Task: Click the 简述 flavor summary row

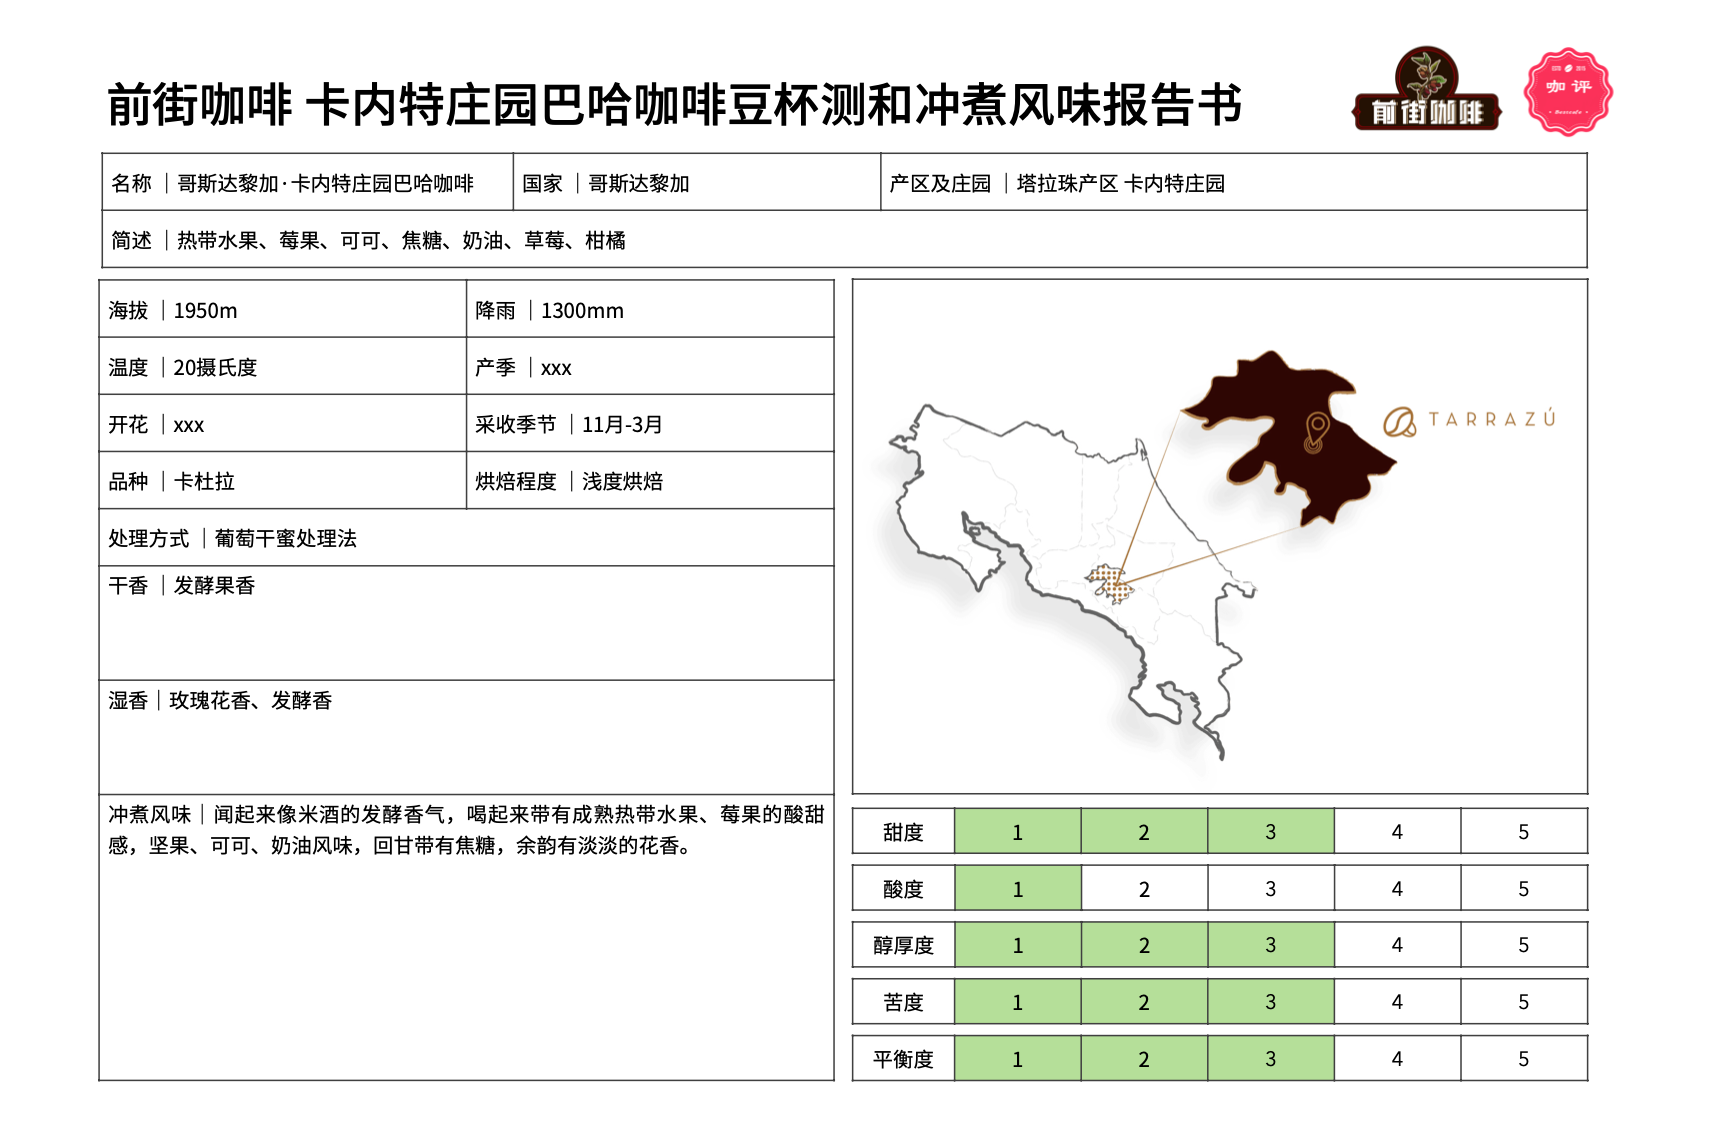Action: click(843, 240)
